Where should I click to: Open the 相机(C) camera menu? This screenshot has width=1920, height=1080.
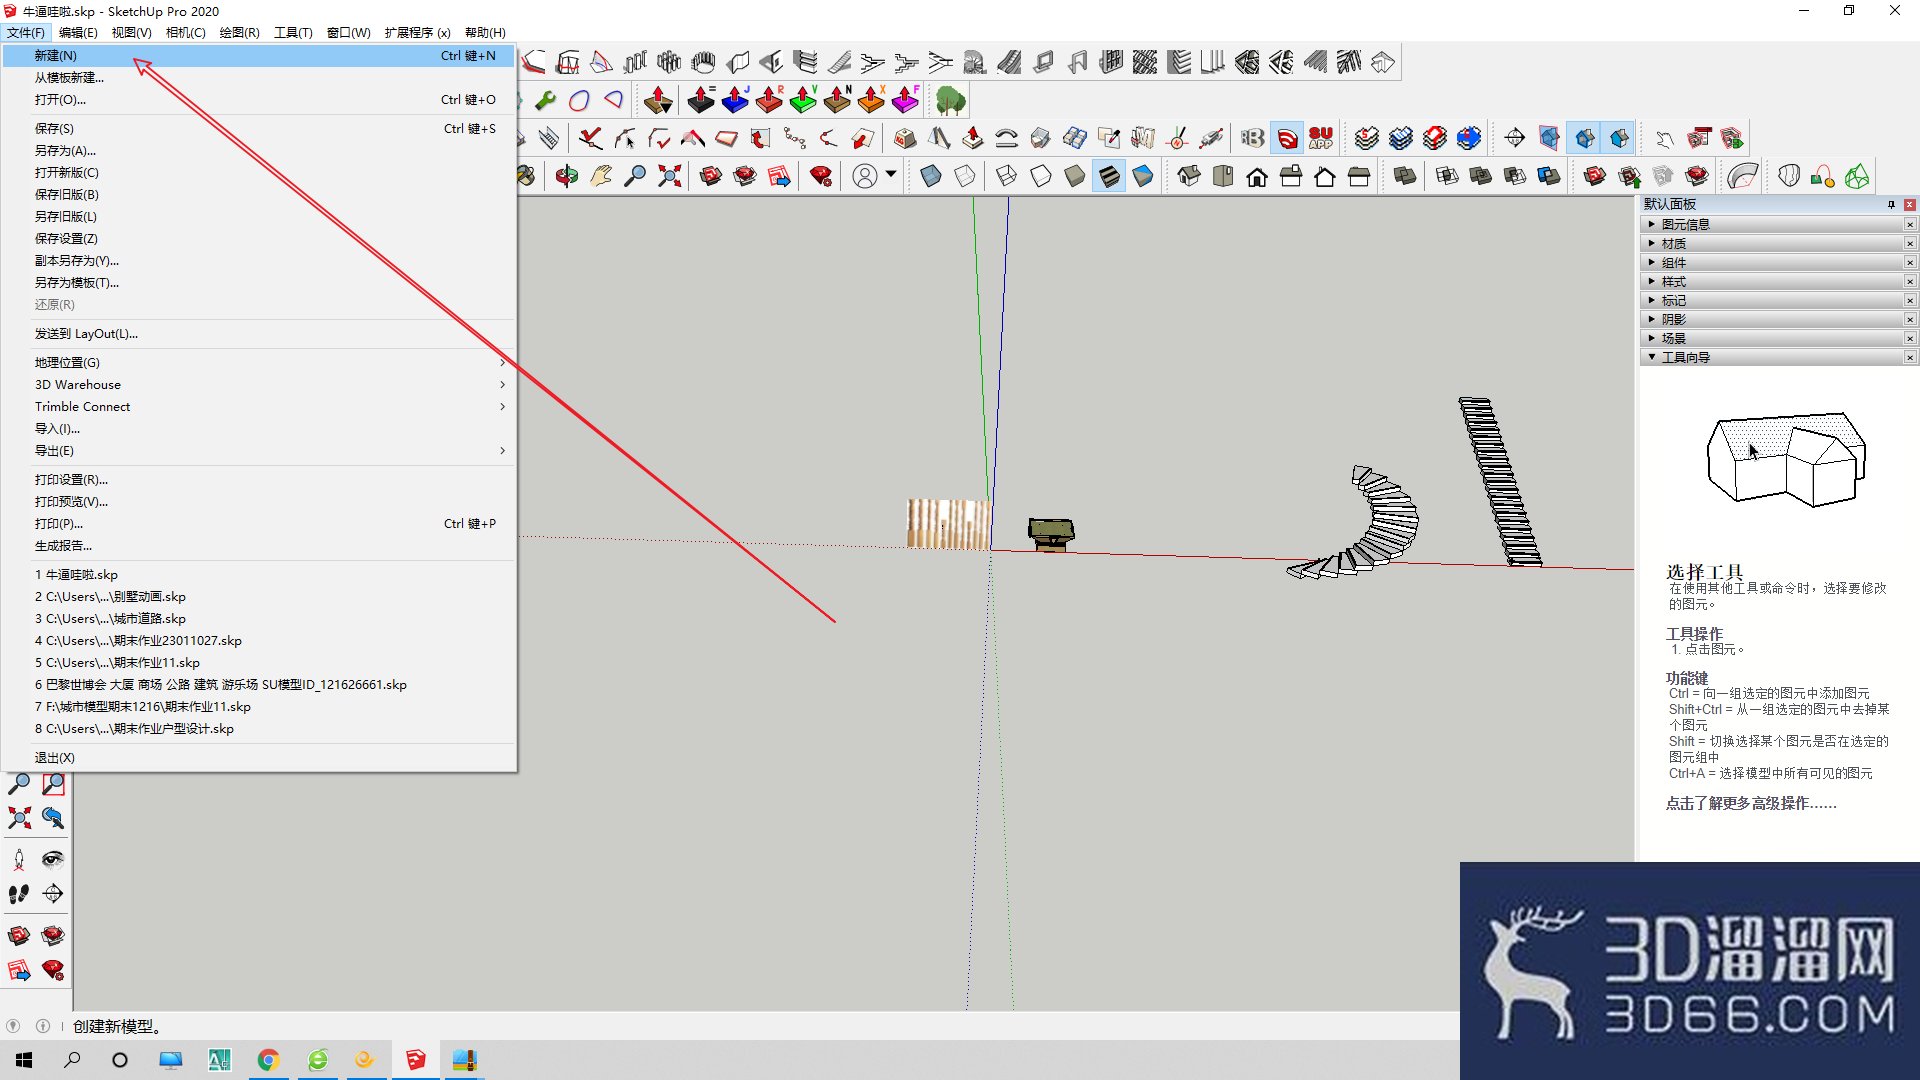click(x=185, y=32)
